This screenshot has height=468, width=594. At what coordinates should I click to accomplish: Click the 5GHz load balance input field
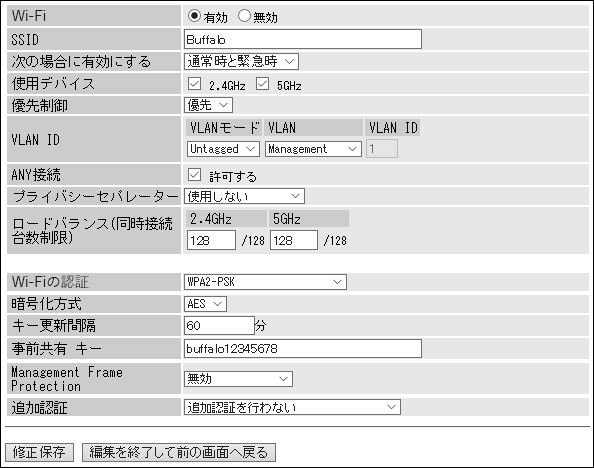click(x=294, y=240)
